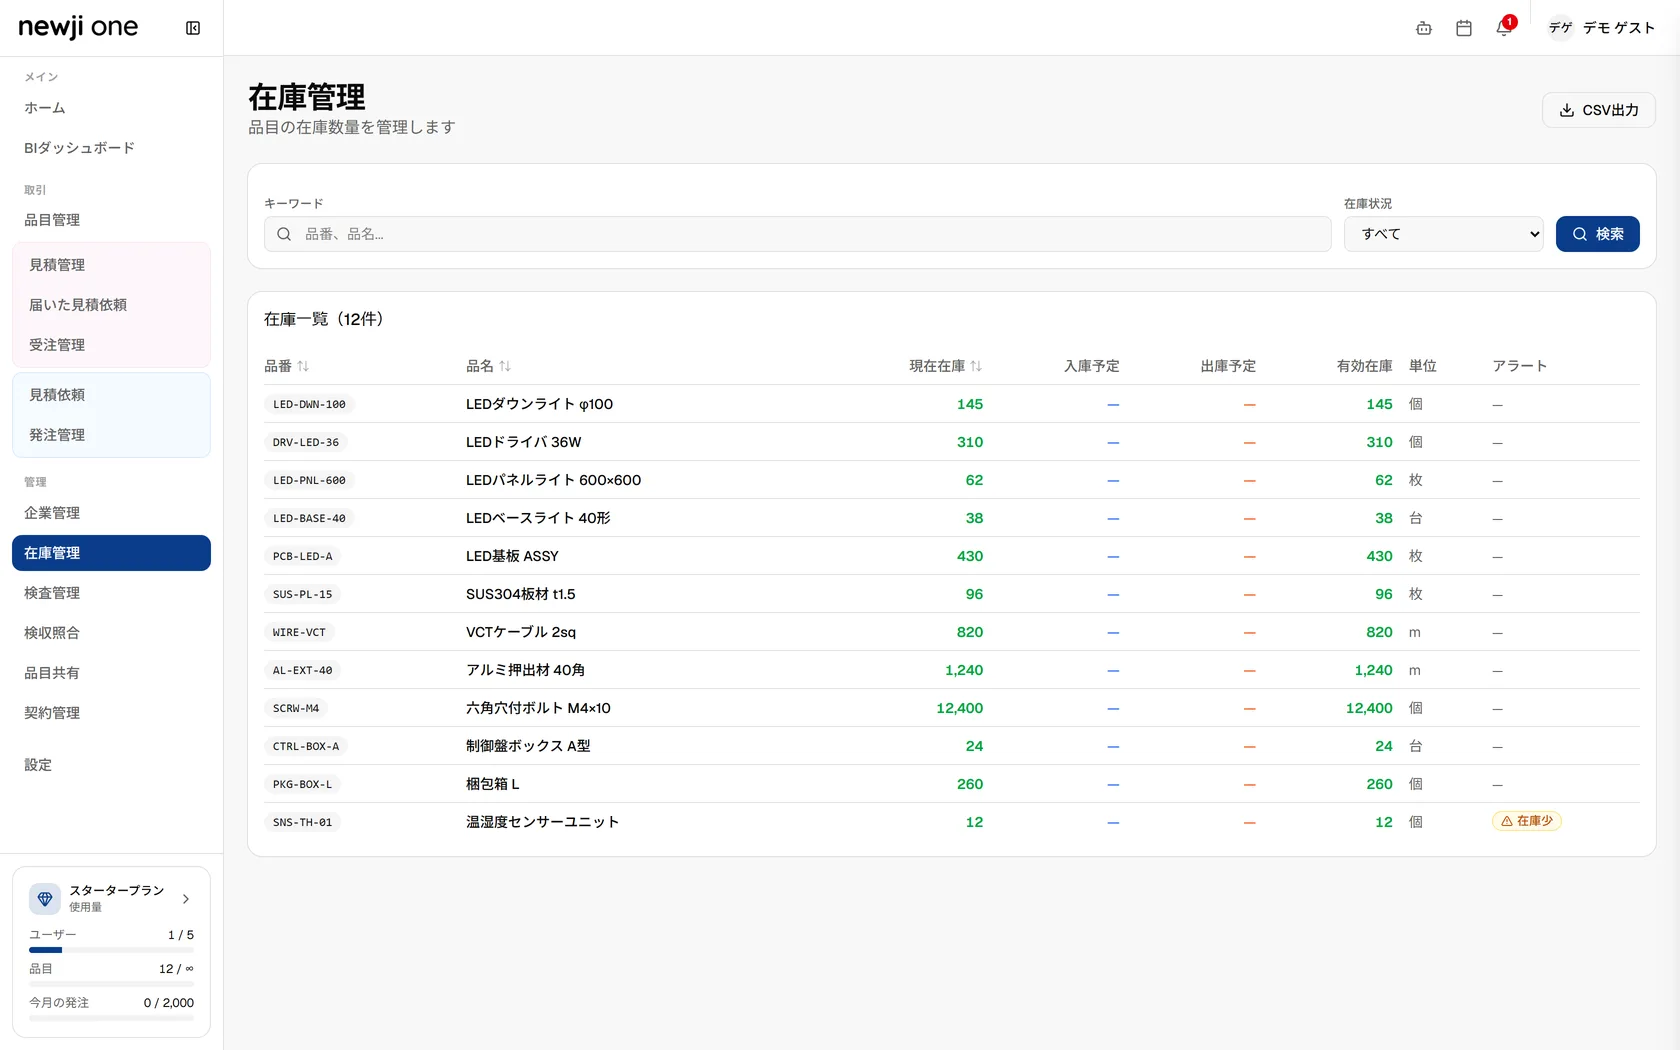
Task: Open the AI assistant robot icon
Action: [1424, 28]
